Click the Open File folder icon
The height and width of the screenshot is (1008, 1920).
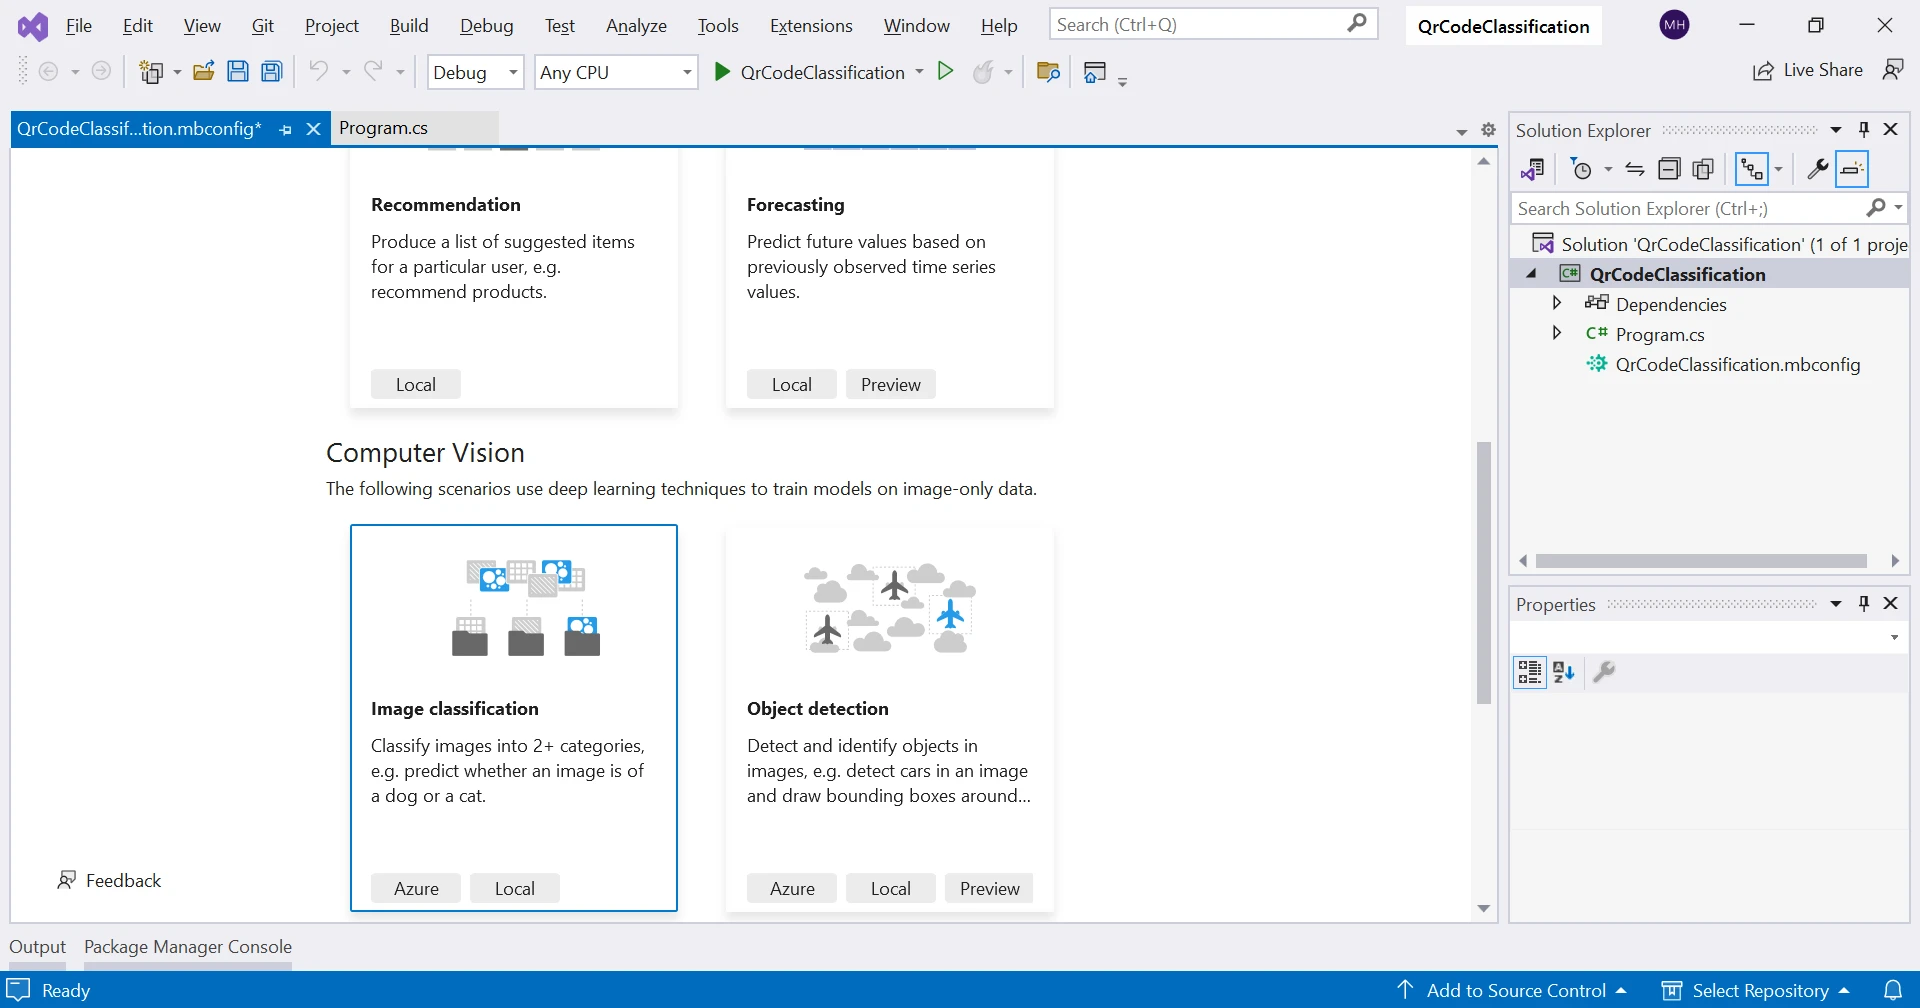(204, 72)
